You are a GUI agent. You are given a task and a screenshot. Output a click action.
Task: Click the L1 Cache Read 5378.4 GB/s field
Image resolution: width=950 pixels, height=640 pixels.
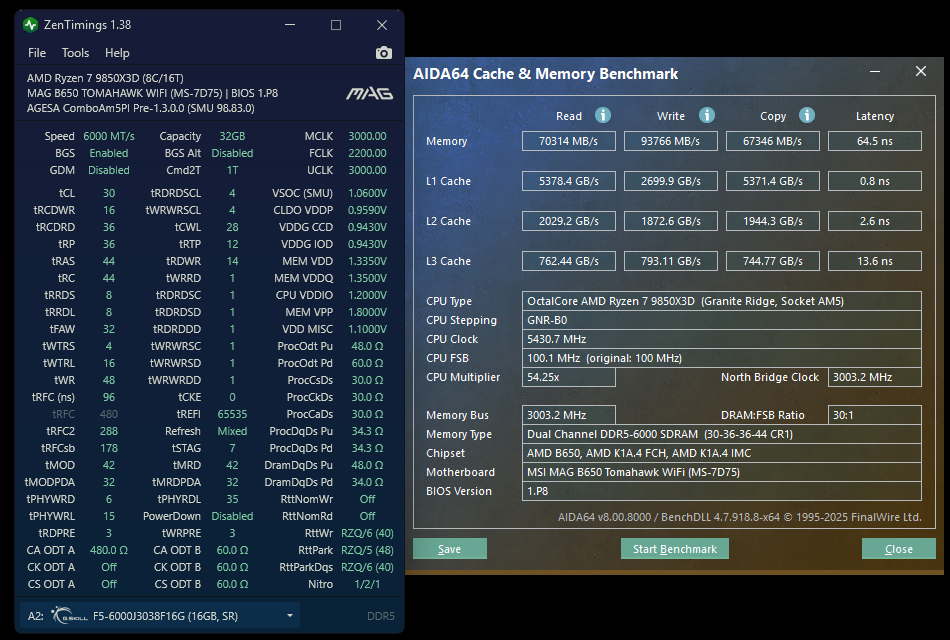pos(568,181)
